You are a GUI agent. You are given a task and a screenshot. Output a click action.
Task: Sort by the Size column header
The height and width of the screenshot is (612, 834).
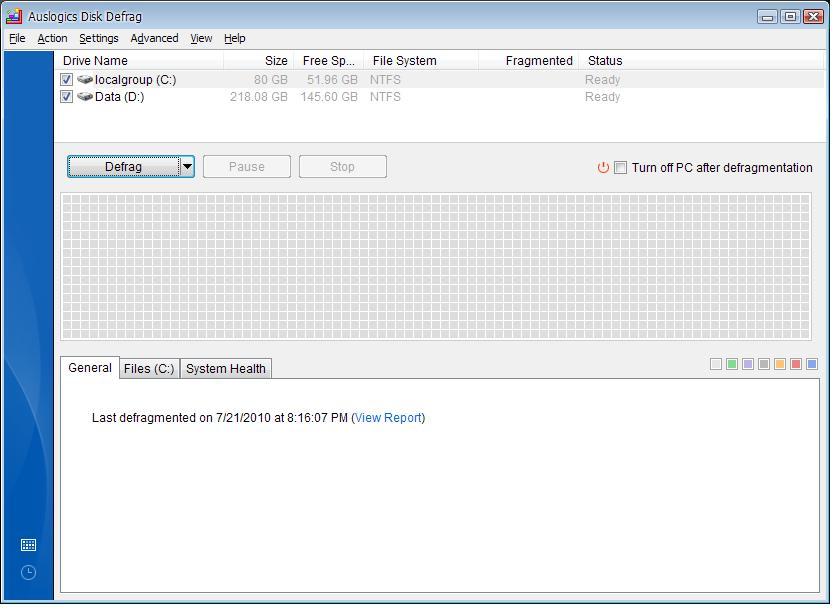tap(258, 61)
